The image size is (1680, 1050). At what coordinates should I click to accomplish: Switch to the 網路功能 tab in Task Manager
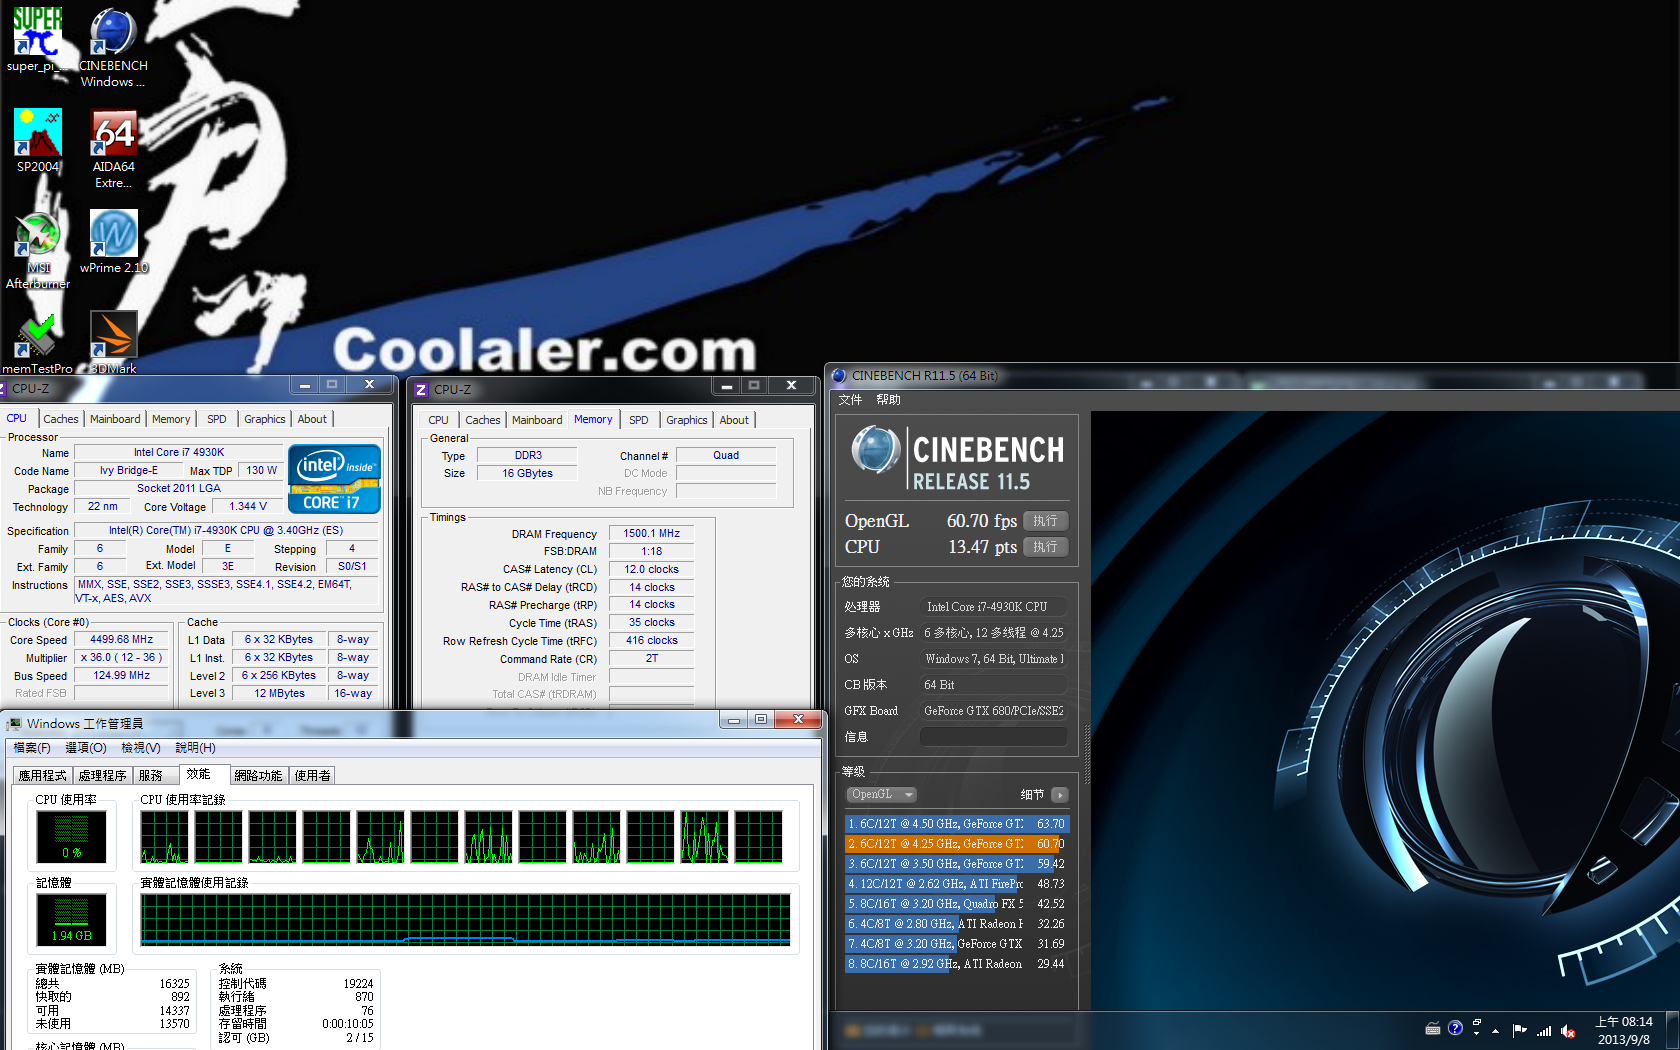coord(258,775)
